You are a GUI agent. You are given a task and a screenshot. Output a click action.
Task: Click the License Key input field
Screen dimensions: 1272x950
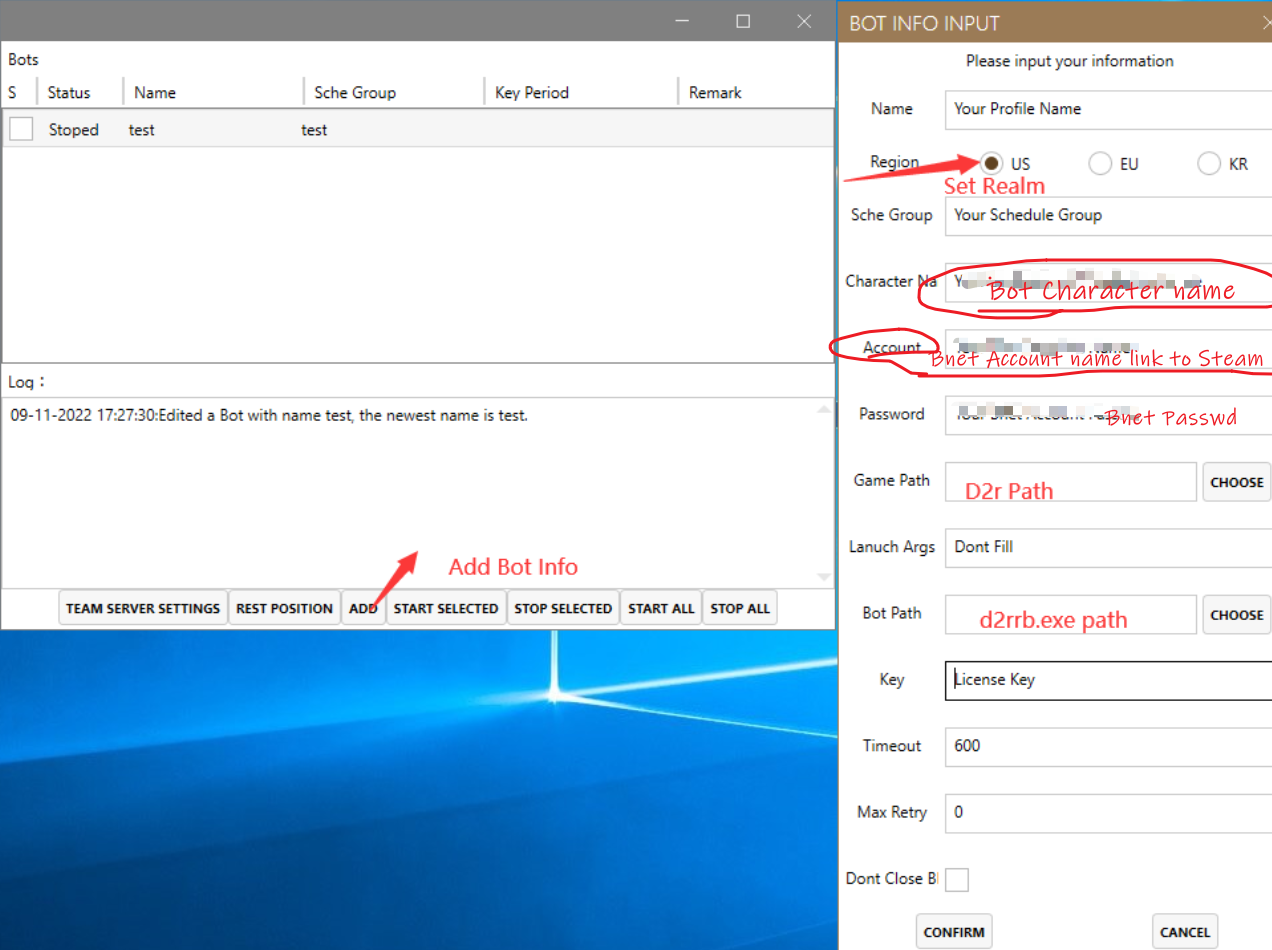[1108, 680]
